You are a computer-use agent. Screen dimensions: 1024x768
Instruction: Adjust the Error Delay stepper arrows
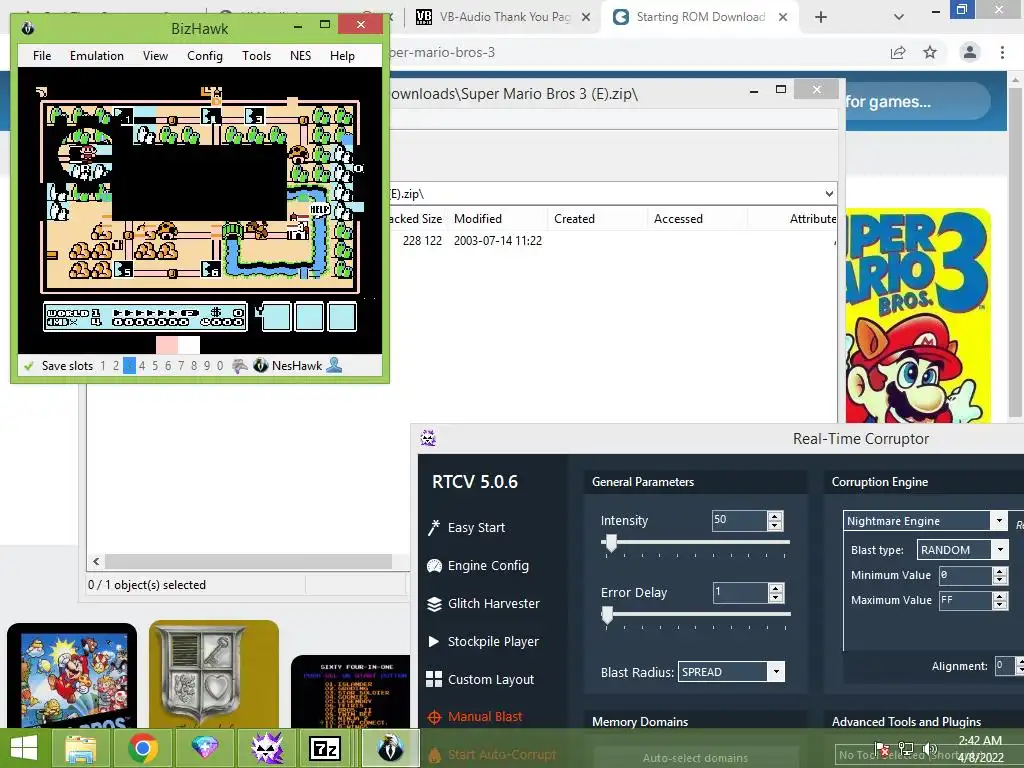tap(775, 593)
